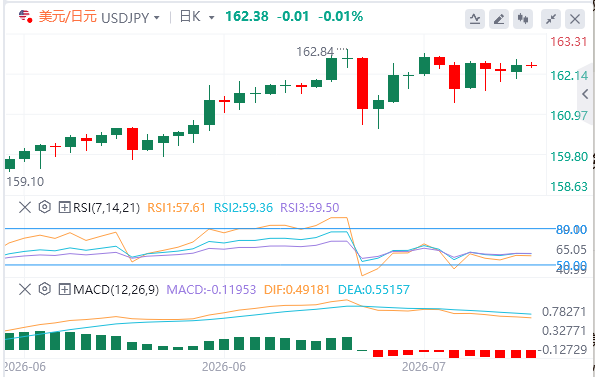This screenshot has width=595, height=377.
Task: Open RSI indicator settings gear
Action: 44,207
